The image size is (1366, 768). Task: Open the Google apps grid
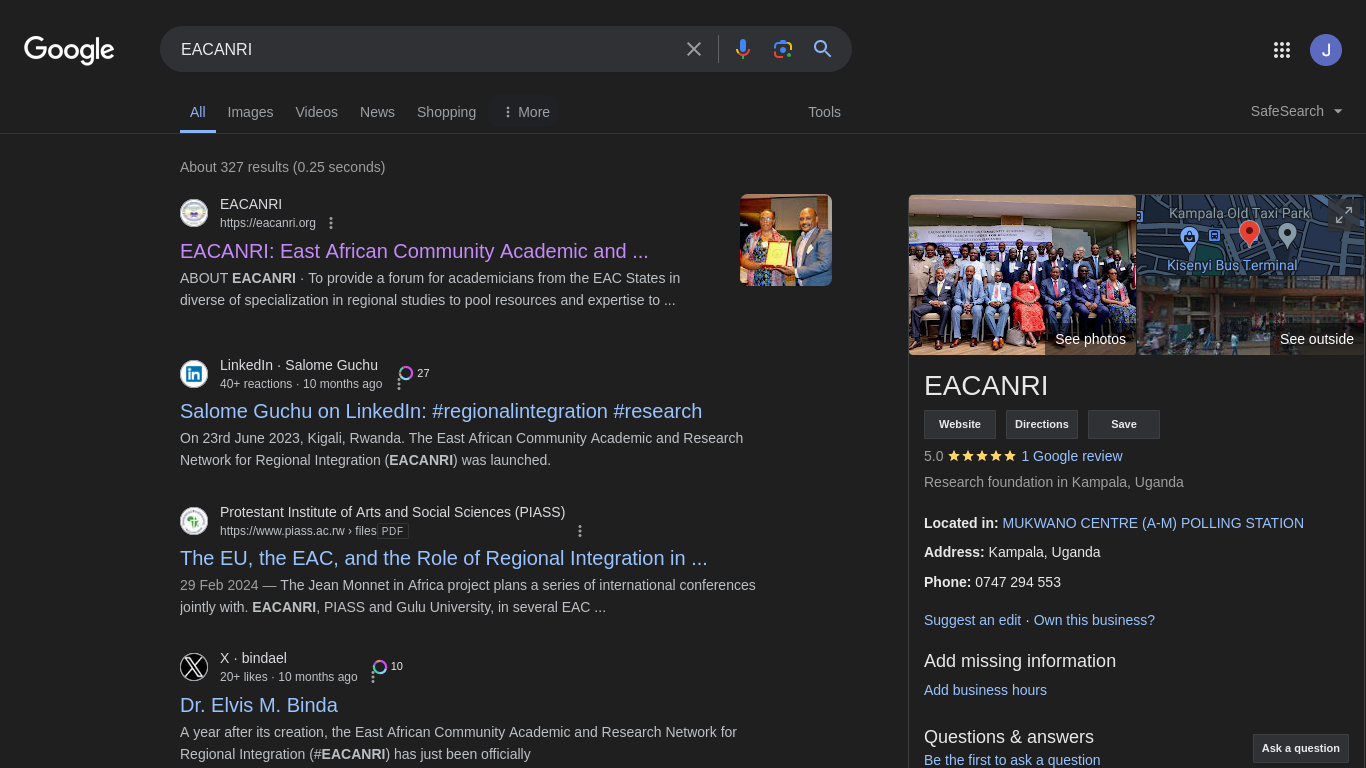coord(1282,50)
